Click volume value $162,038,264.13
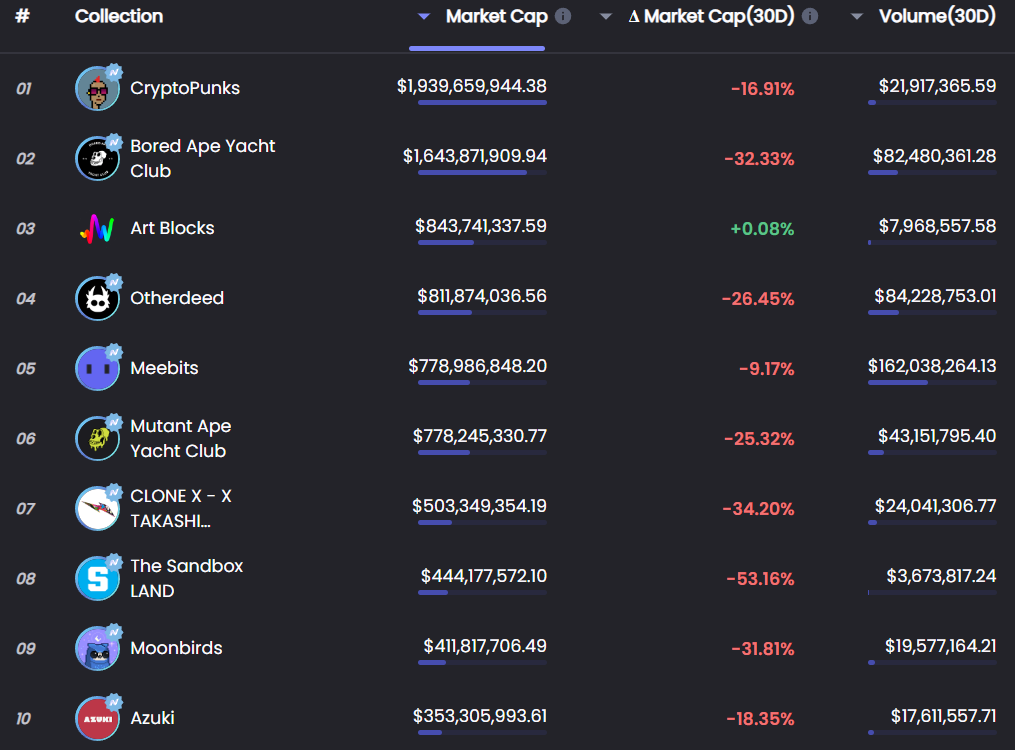 tap(932, 366)
